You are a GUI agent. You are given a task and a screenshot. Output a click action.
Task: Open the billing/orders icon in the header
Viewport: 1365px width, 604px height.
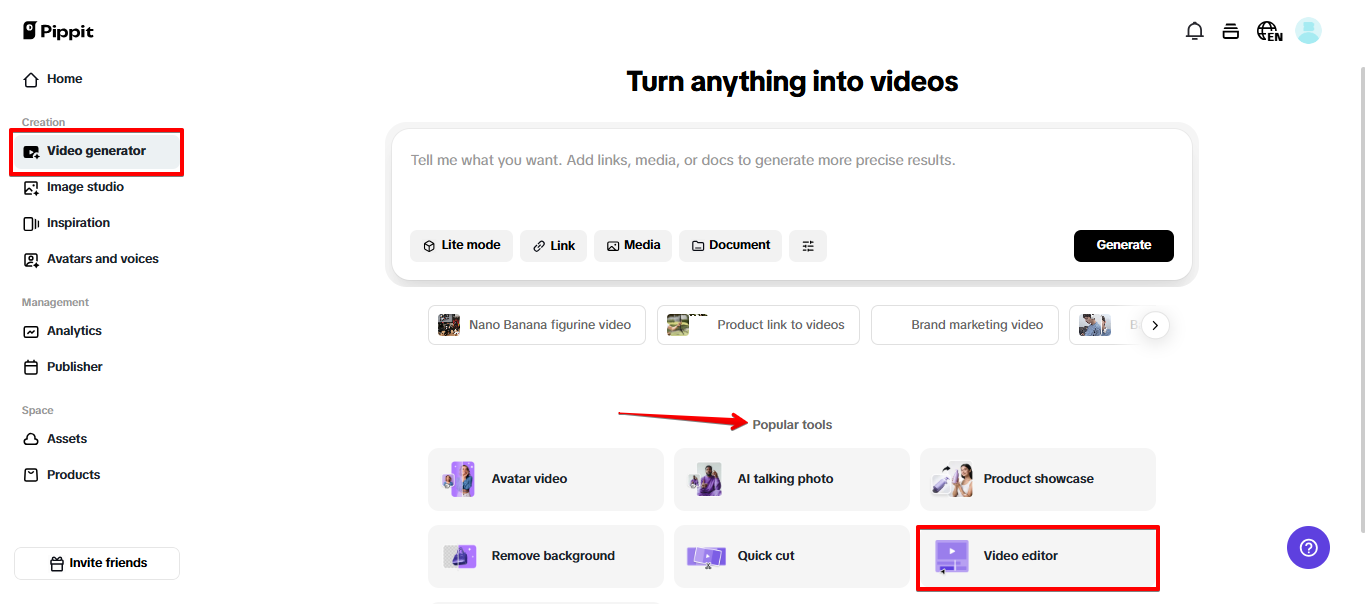coord(1231,31)
